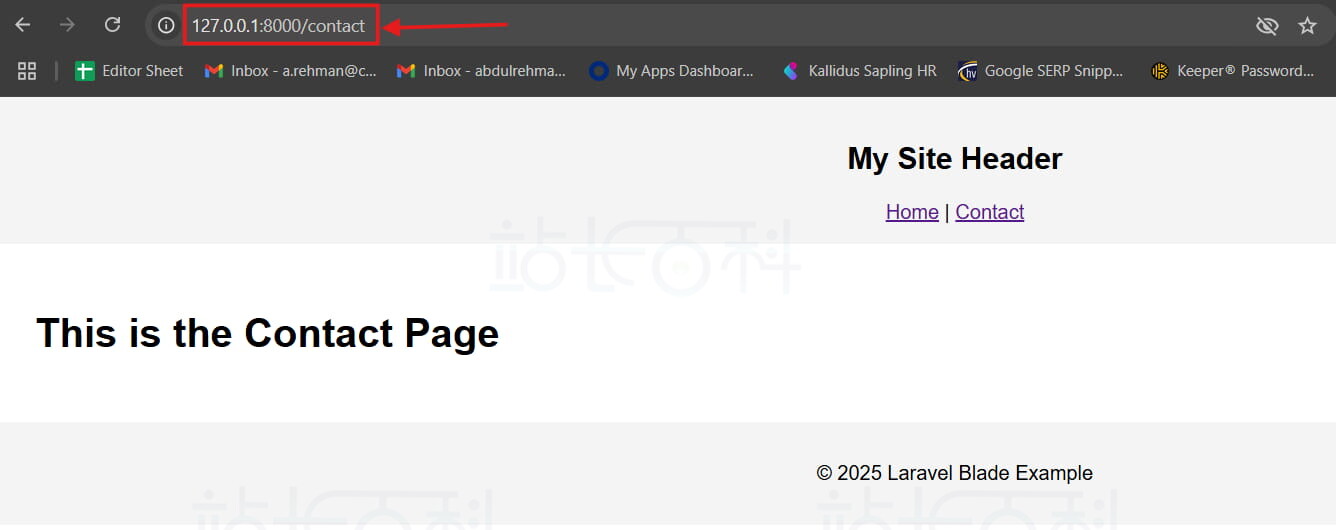This screenshot has height=530, width=1336.
Task: Open the Inbox - abdulrehma... Gmail bookmark
Action: pyautogui.click(x=481, y=71)
